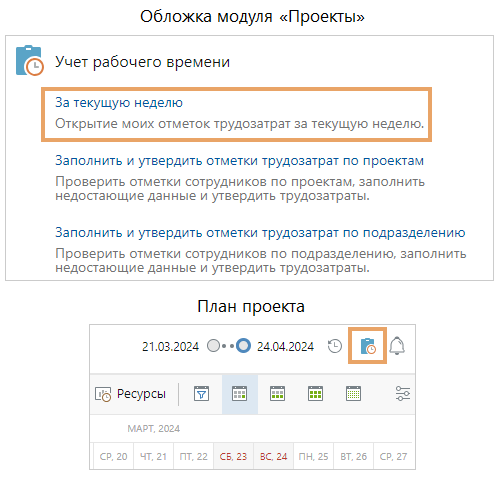502x479 pixels.
Task: Switch to the third calendar scale icon
Action: tap(315, 394)
